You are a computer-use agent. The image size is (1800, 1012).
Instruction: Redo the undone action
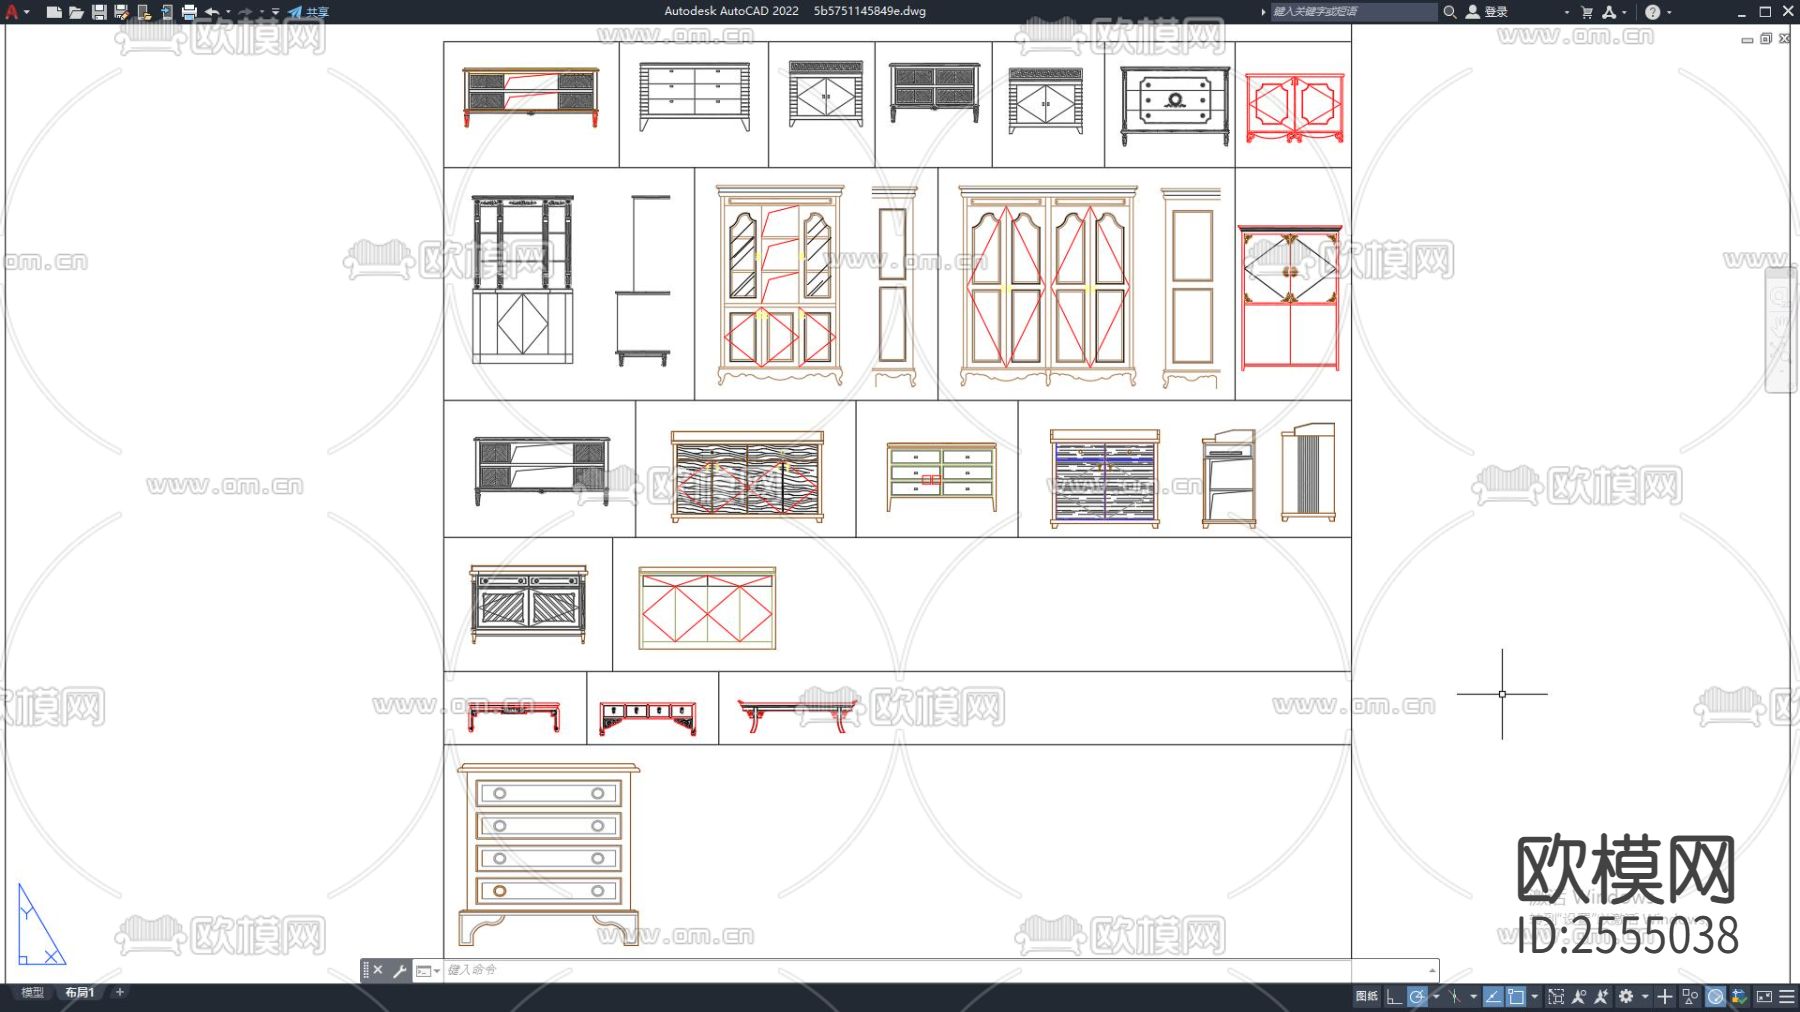[245, 12]
